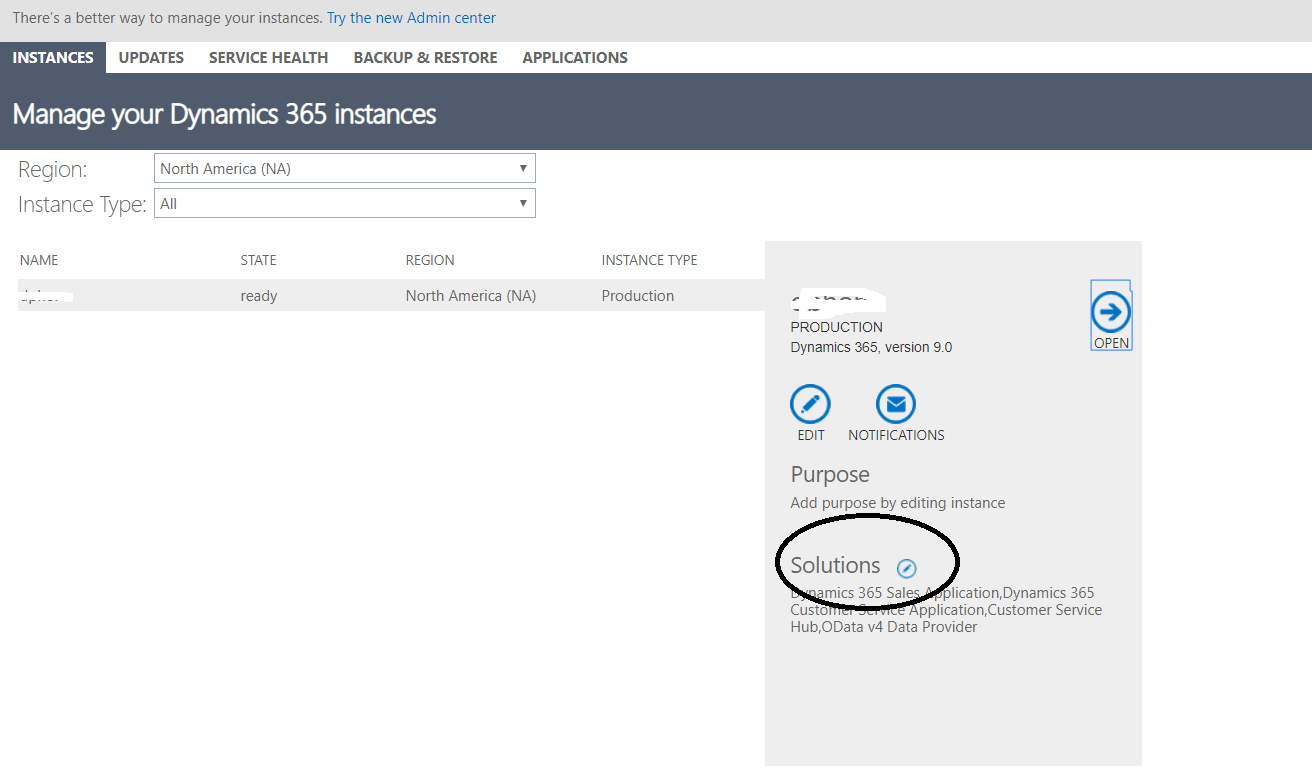Screen dimensions: 1312x779
Task: Click the pencil icon beside Solutions
Action: point(907,568)
